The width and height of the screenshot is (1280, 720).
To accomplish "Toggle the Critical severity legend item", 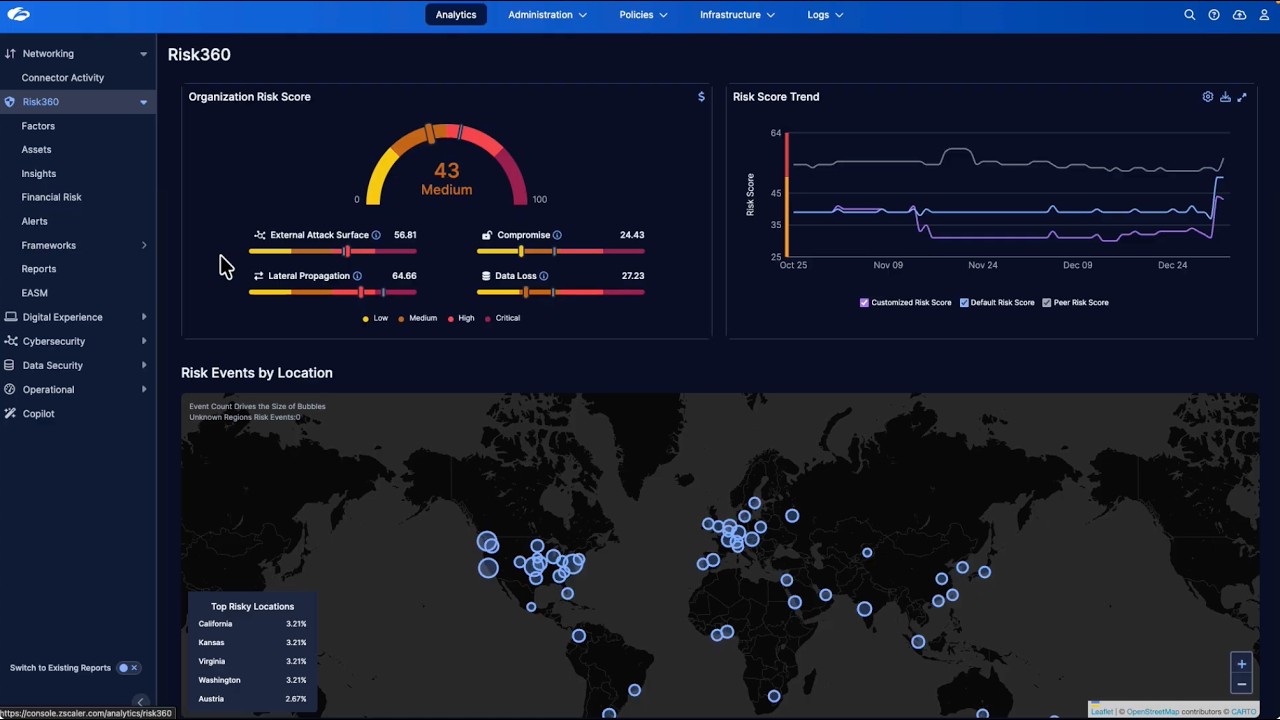I will 502,318.
